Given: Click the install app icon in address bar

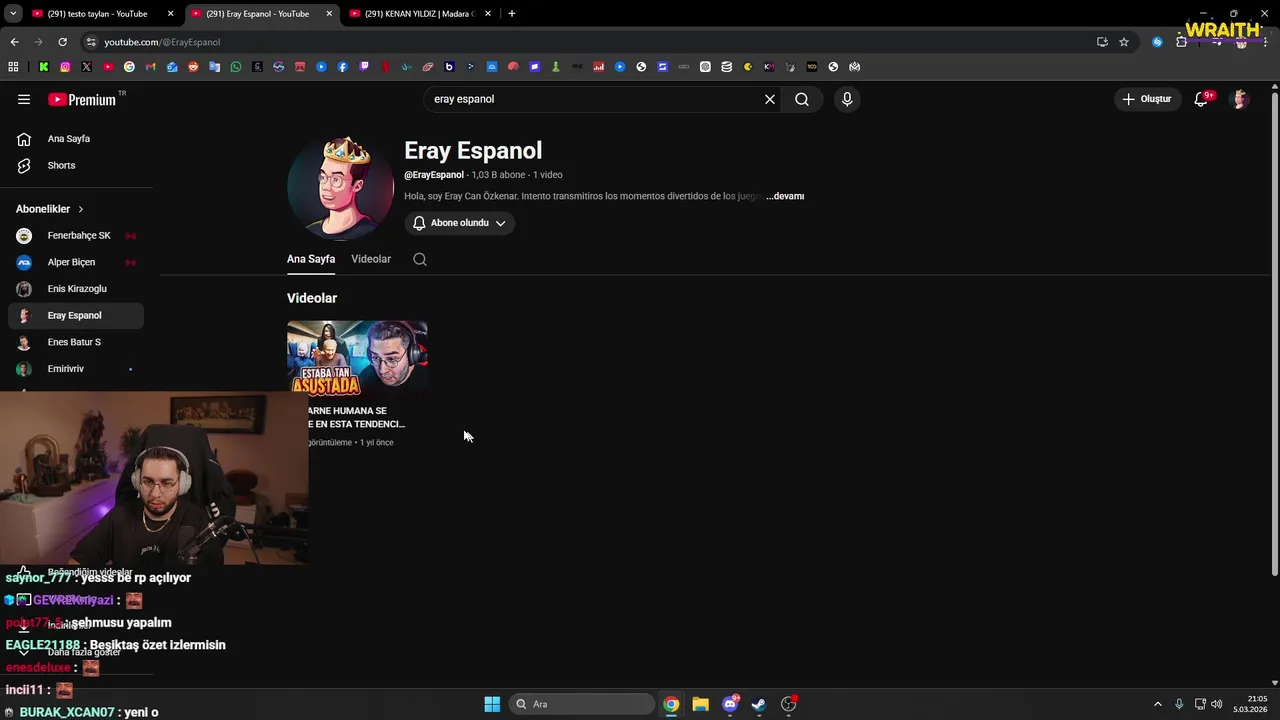Looking at the screenshot, I should (x=1102, y=42).
